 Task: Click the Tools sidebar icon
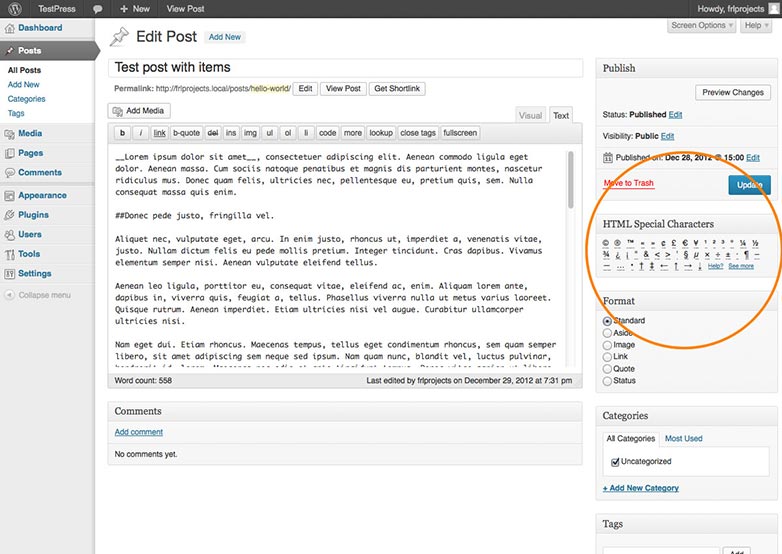coord(9,254)
